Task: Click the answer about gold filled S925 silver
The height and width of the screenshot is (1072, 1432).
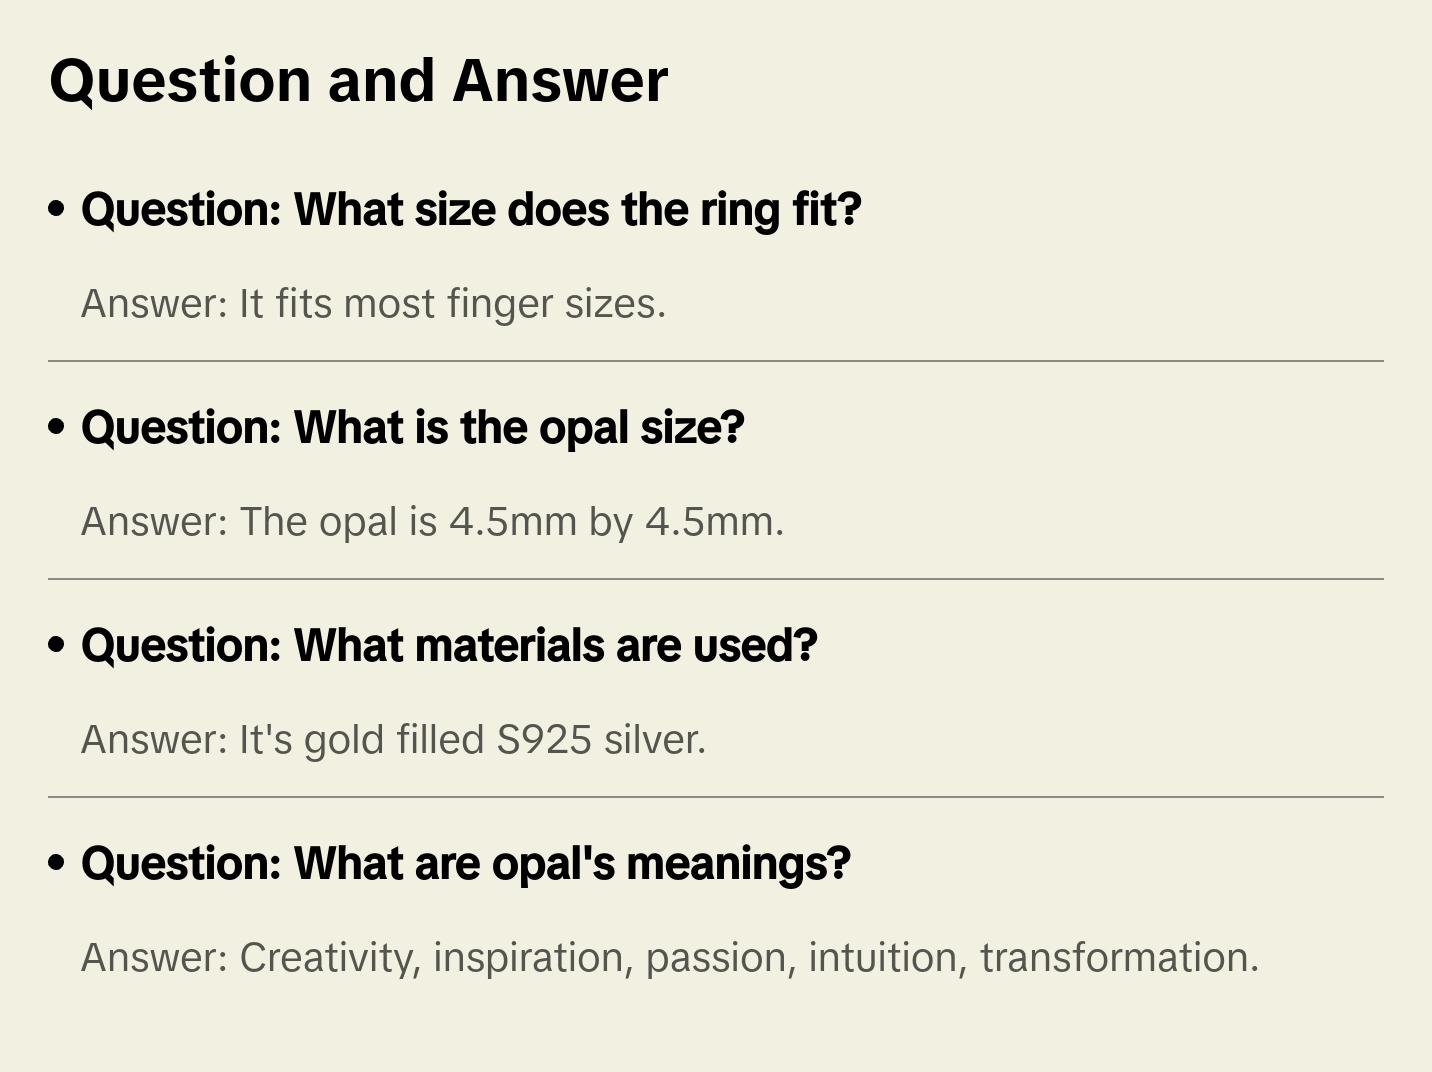Action: (393, 740)
